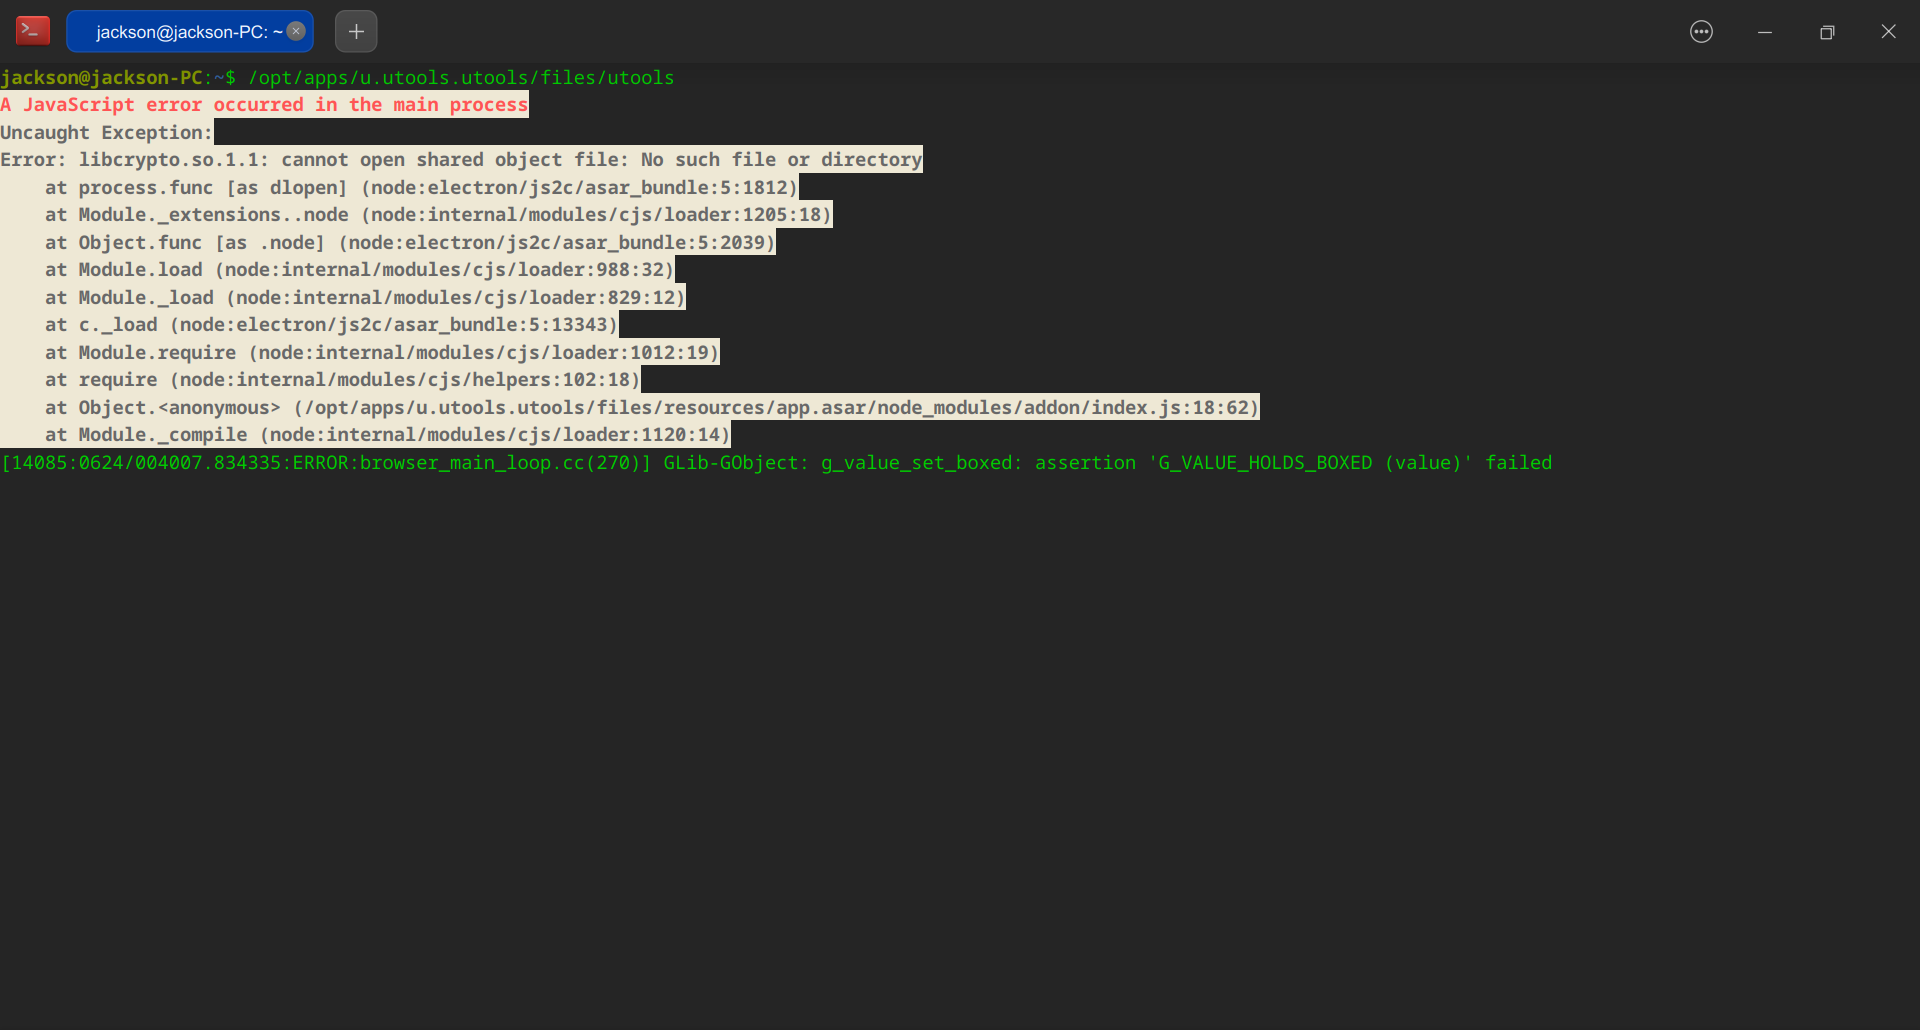Click the 'Module._extensions..node' stack line

pos(438,215)
